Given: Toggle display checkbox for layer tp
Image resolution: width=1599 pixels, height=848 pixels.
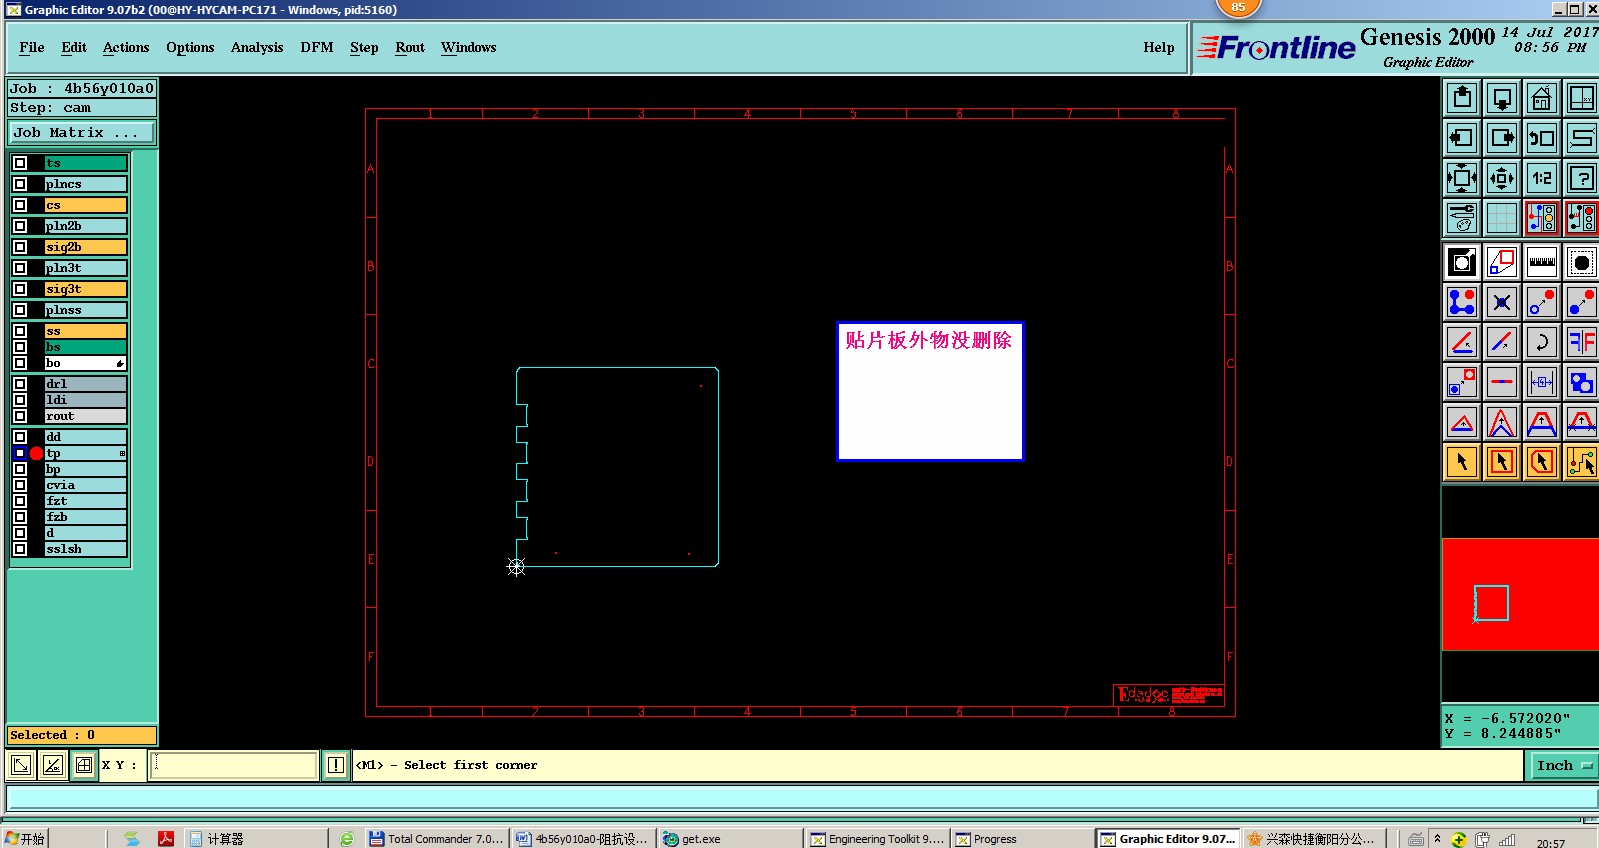Looking at the screenshot, I should pyautogui.click(x=20, y=453).
